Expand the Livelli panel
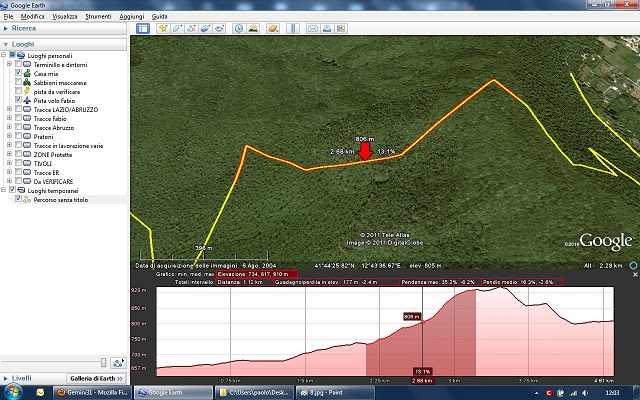640x400 pixels. tap(6, 378)
